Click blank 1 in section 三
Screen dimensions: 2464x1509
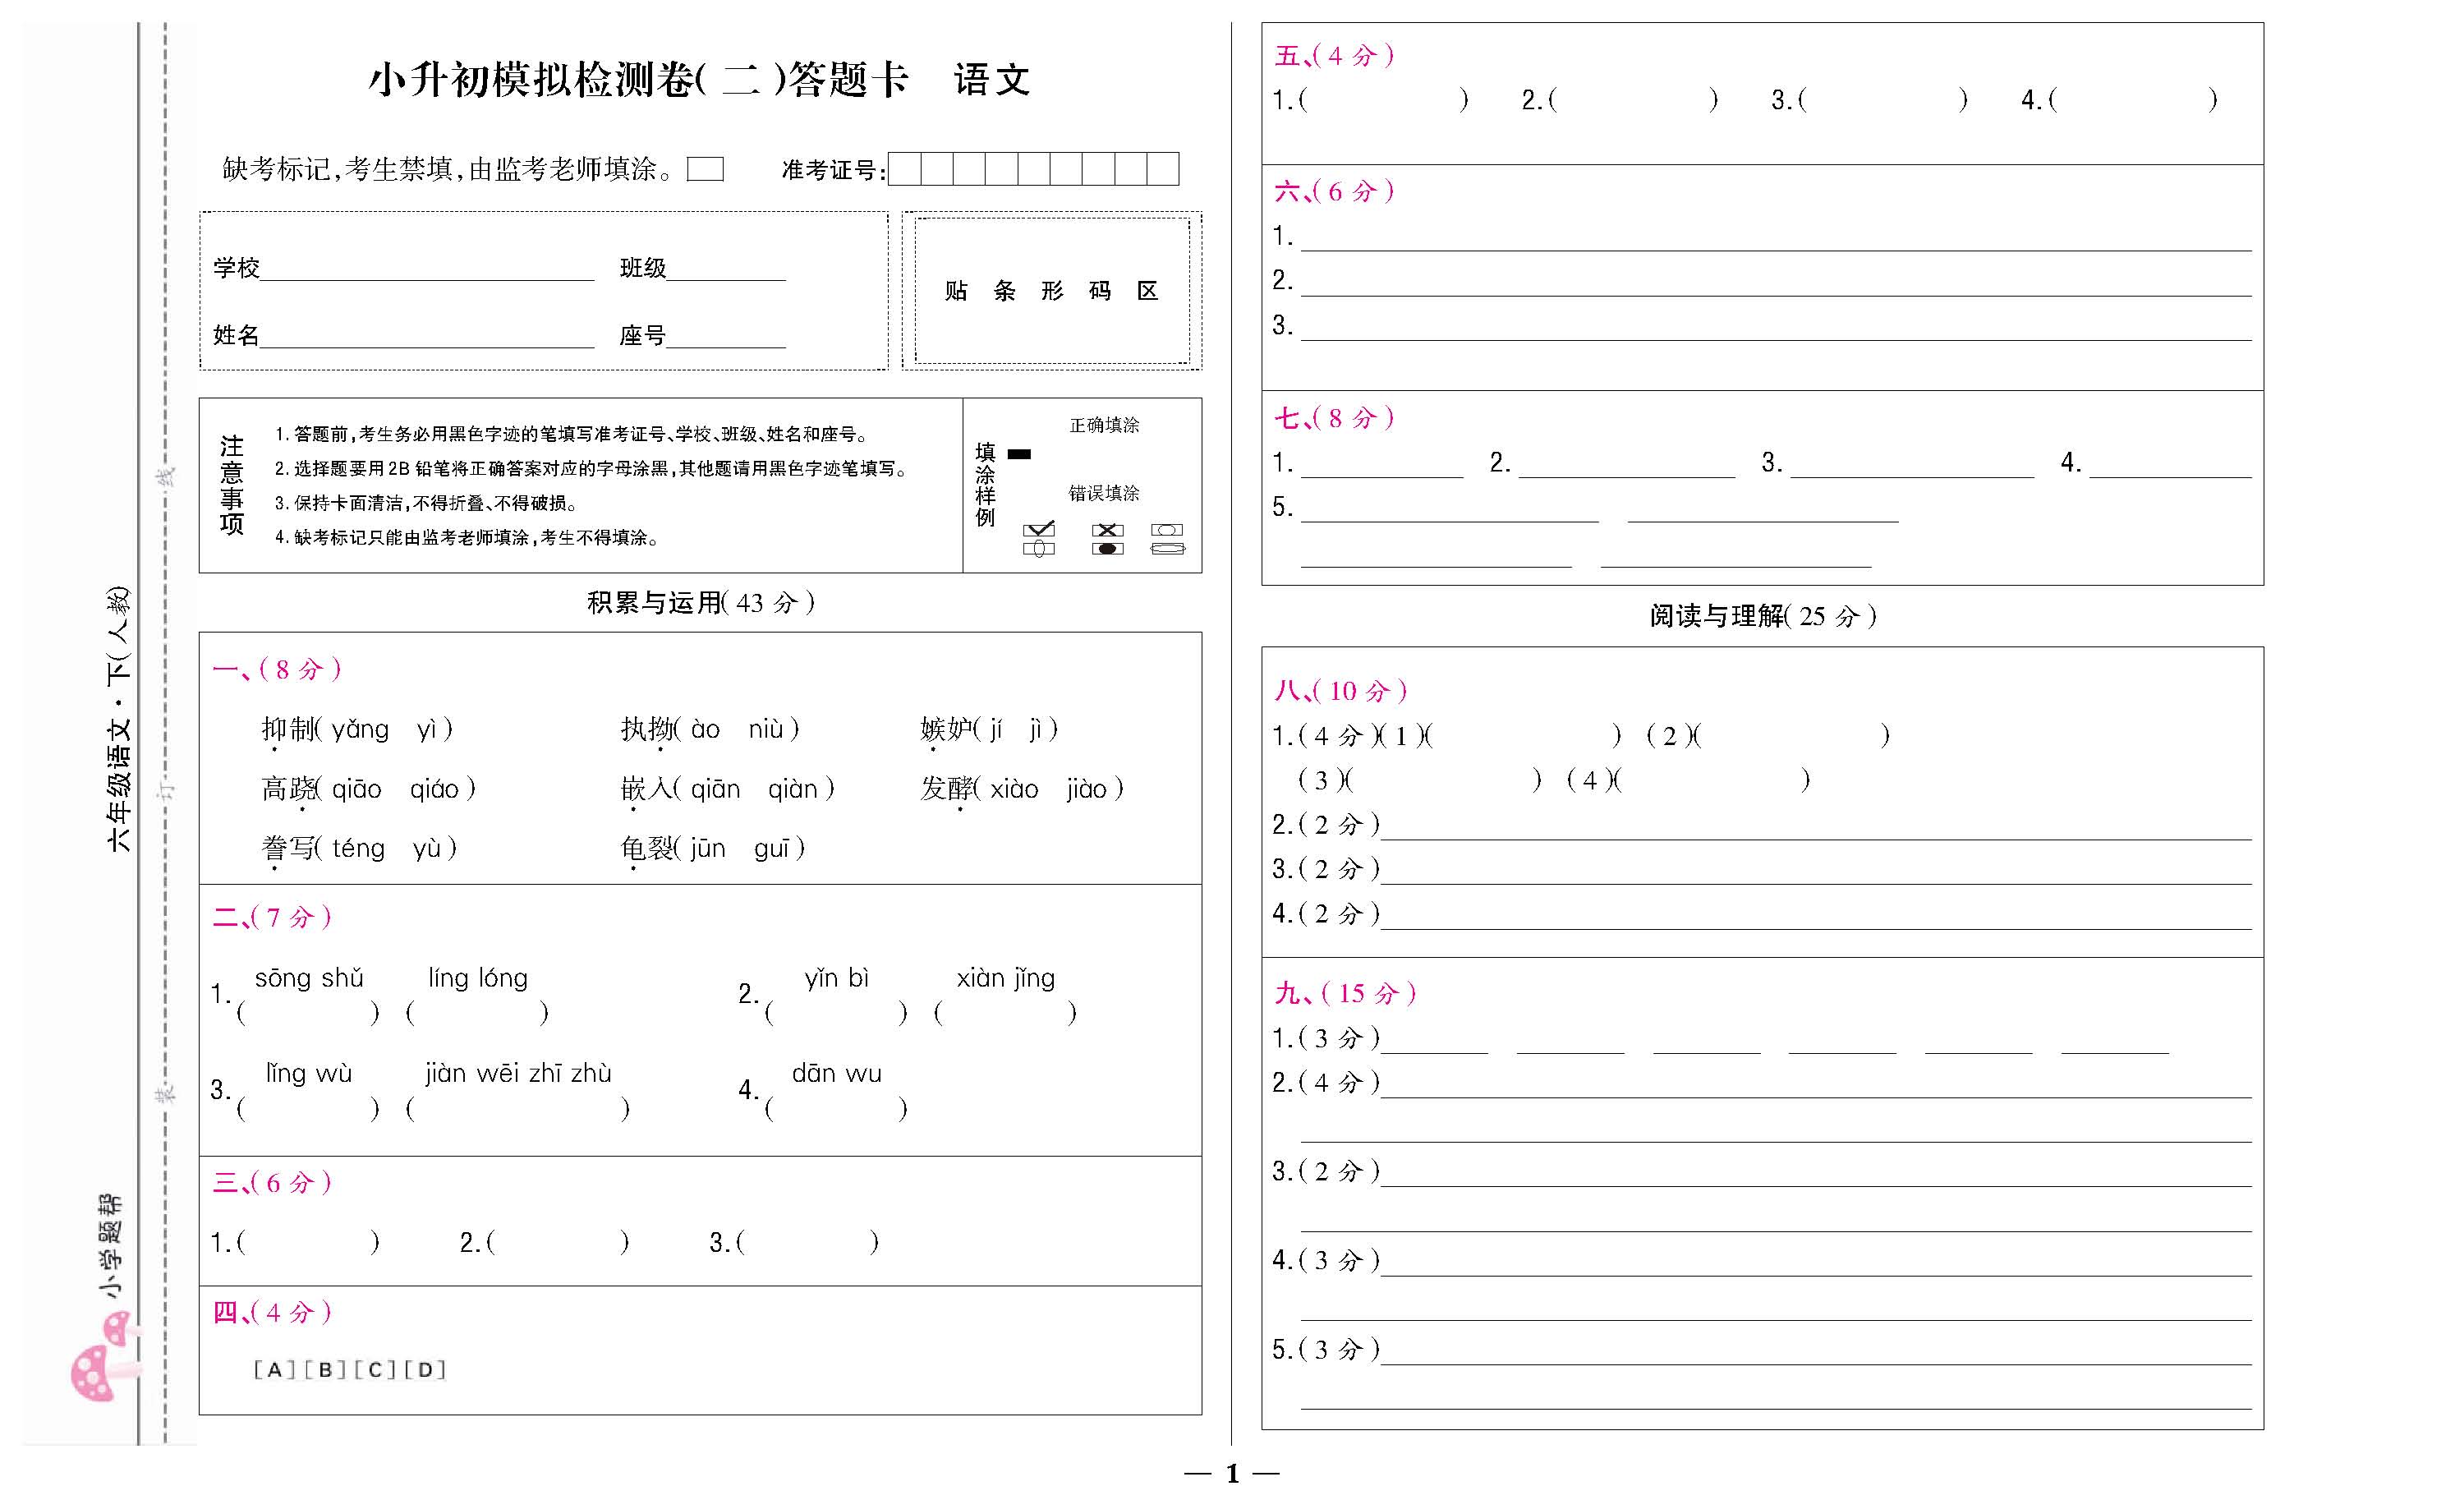(x=308, y=1242)
